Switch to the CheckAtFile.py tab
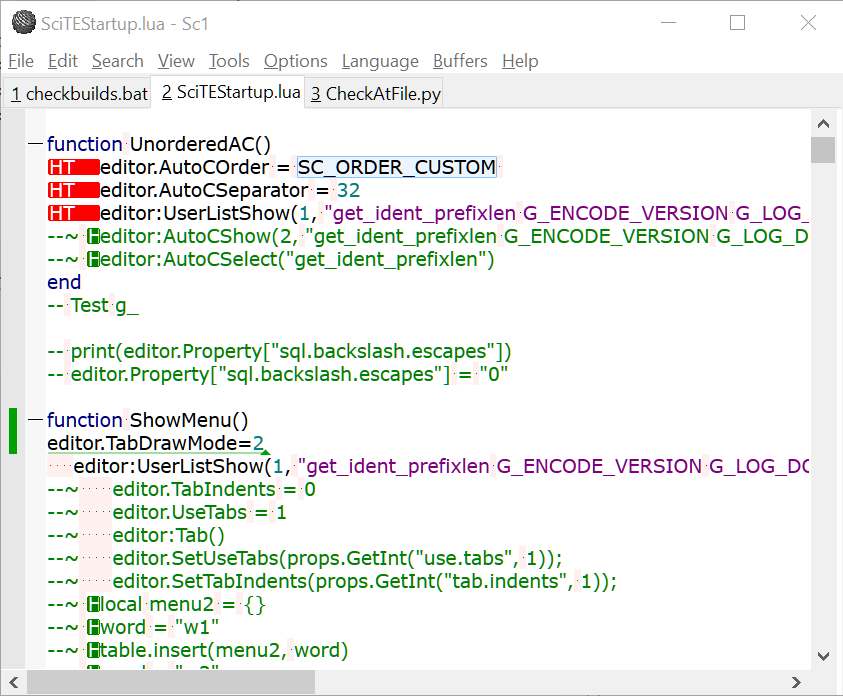Image resolution: width=843 pixels, height=696 pixels. (375, 94)
